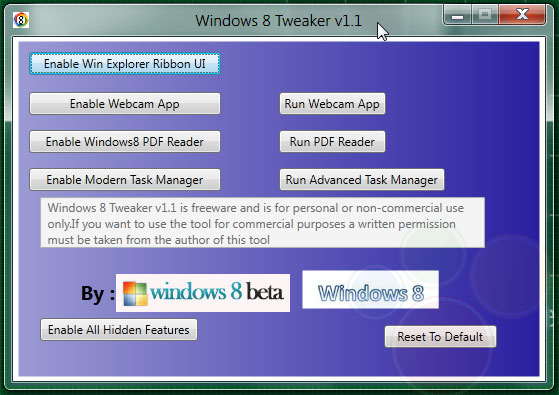The height and width of the screenshot is (395, 559).
Task: Reset To Default settings
Action: pyautogui.click(x=440, y=337)
